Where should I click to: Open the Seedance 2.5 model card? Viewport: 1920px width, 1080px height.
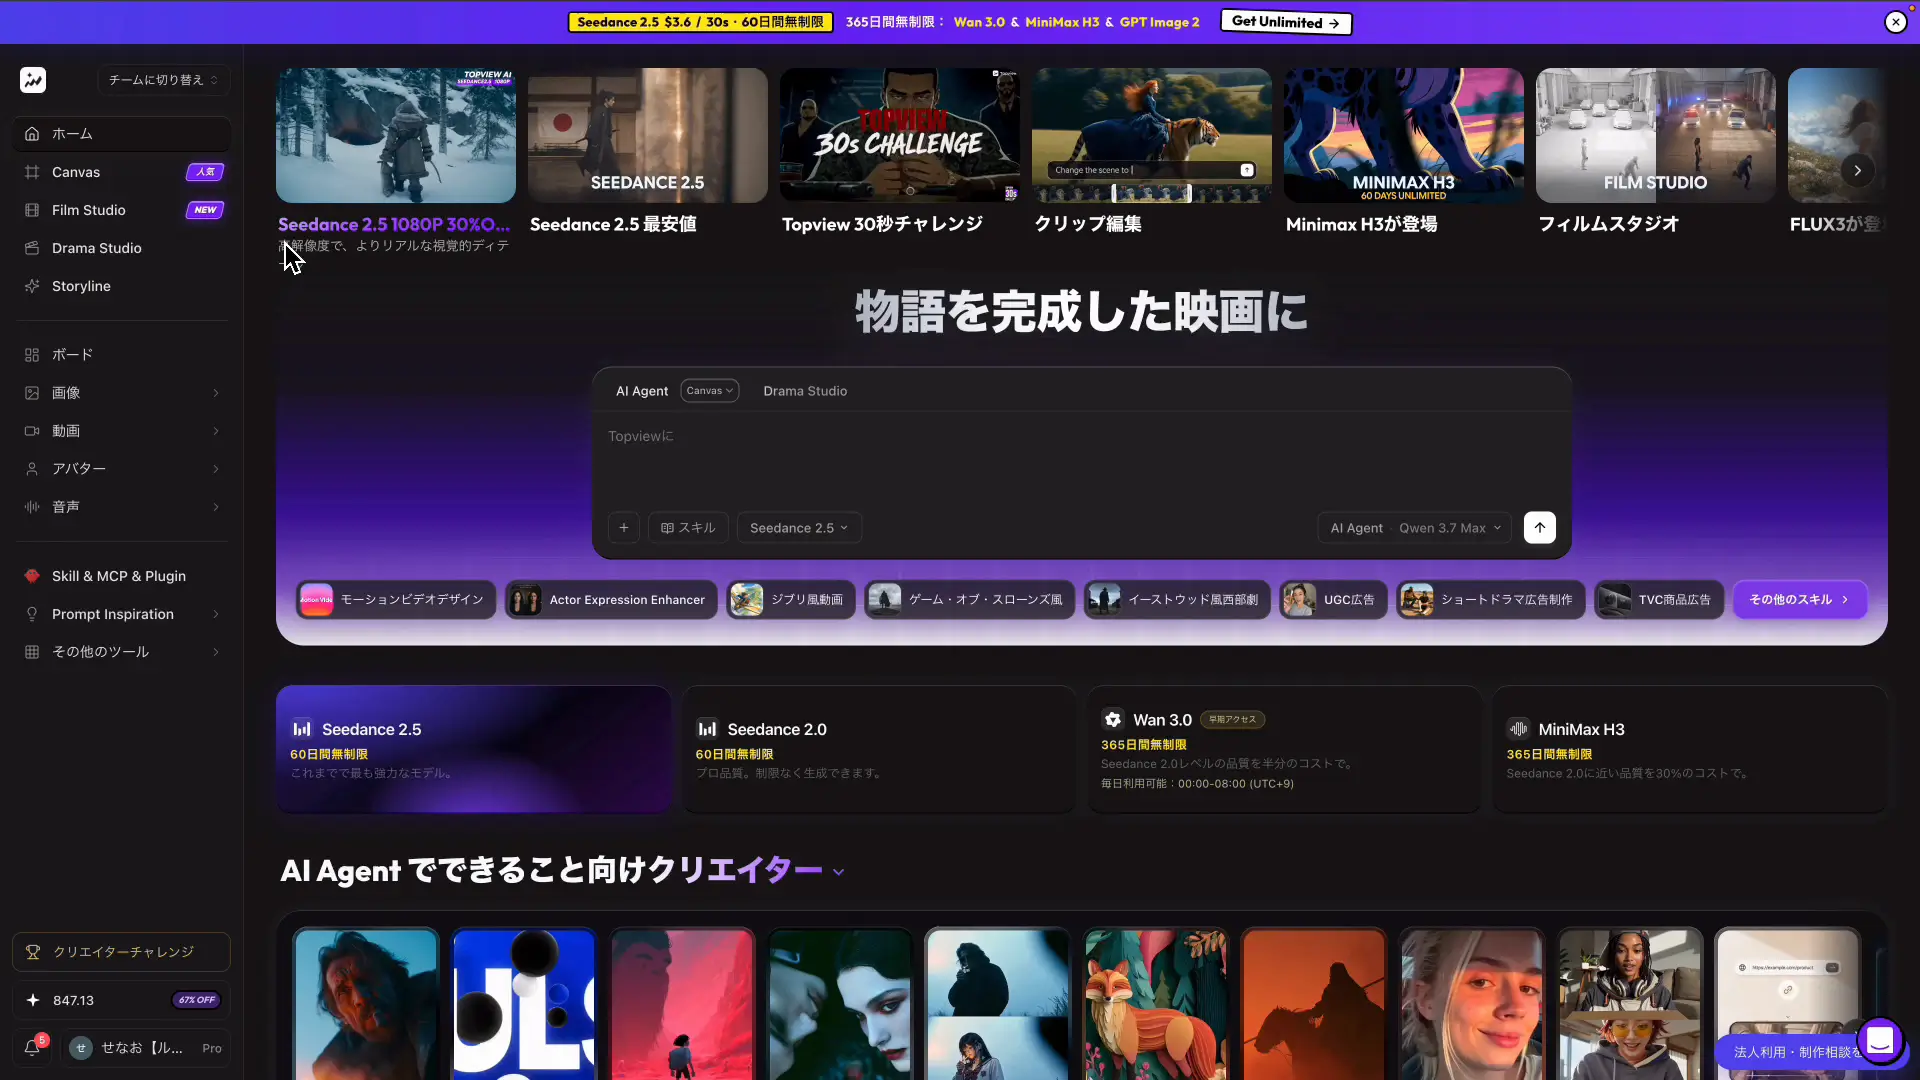click(x=474, y=749)
